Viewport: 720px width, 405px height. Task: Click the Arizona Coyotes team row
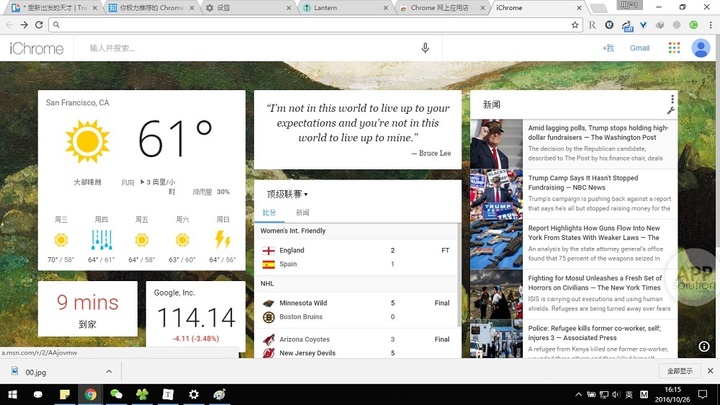click(x=356, y=339)
